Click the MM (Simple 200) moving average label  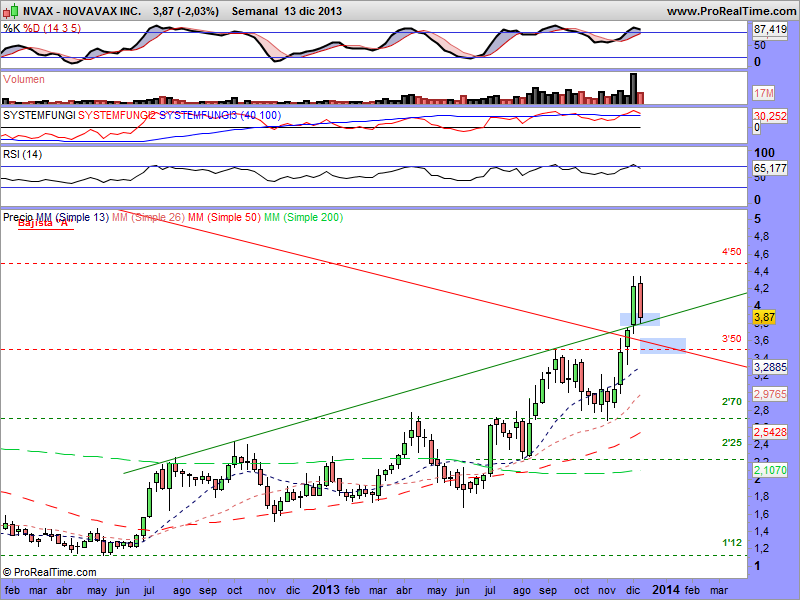point(304,217)
